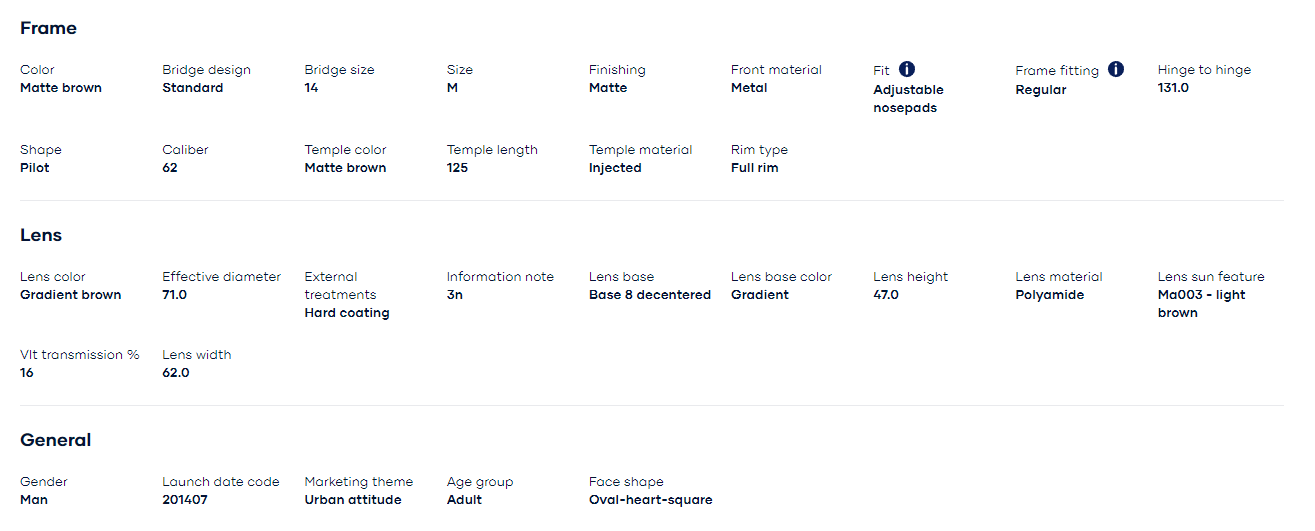Click the info icon beside Frame fitting
The width and height of the screenshot is (1315, 531).
pyautogui.click(x=1116, y=69)
